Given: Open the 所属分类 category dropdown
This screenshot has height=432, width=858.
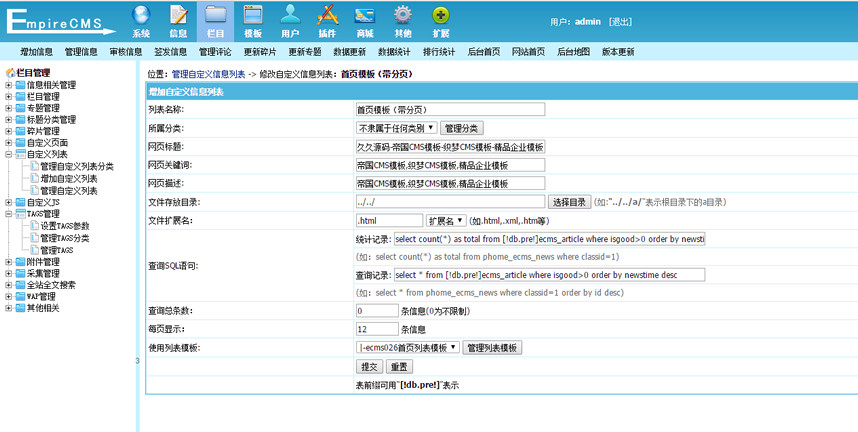Looking at the screenshot, I should tap(396, 128).
